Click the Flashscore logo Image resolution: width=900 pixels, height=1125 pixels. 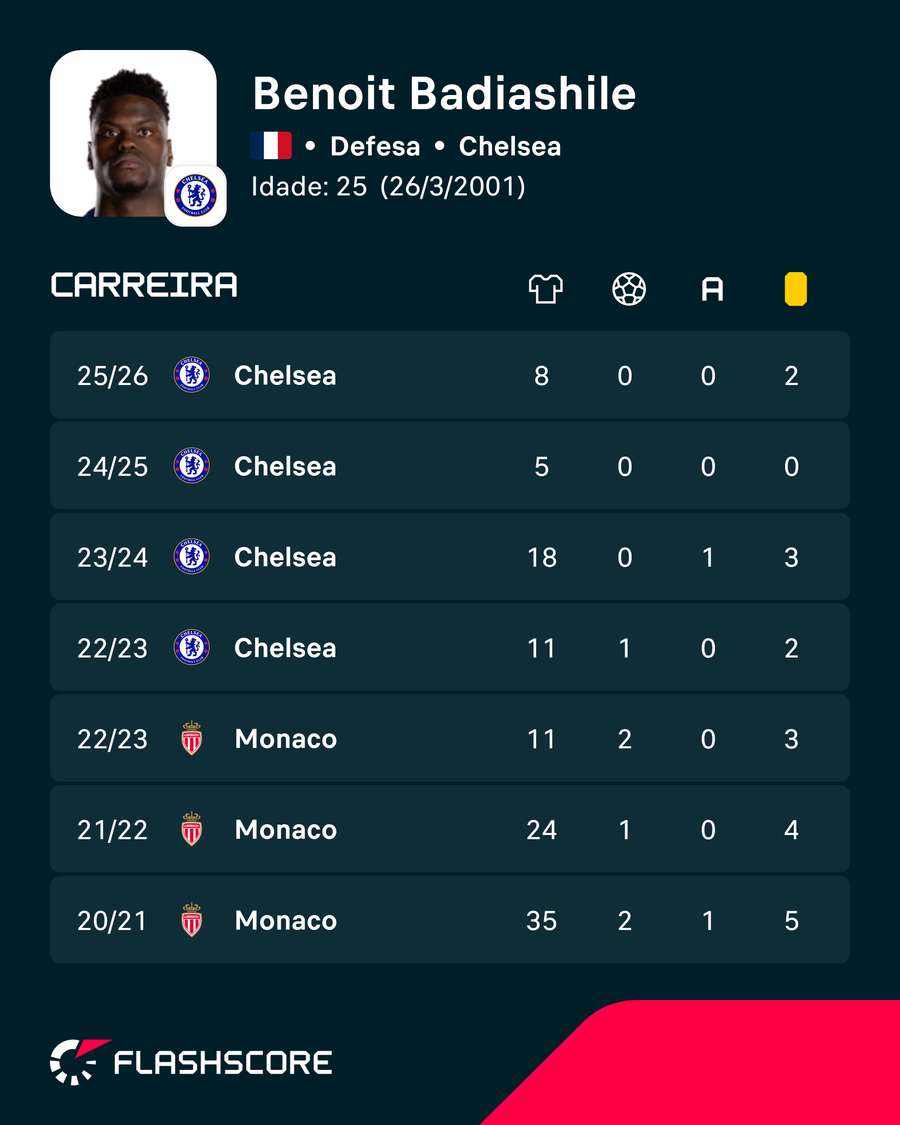(191, 1062)
